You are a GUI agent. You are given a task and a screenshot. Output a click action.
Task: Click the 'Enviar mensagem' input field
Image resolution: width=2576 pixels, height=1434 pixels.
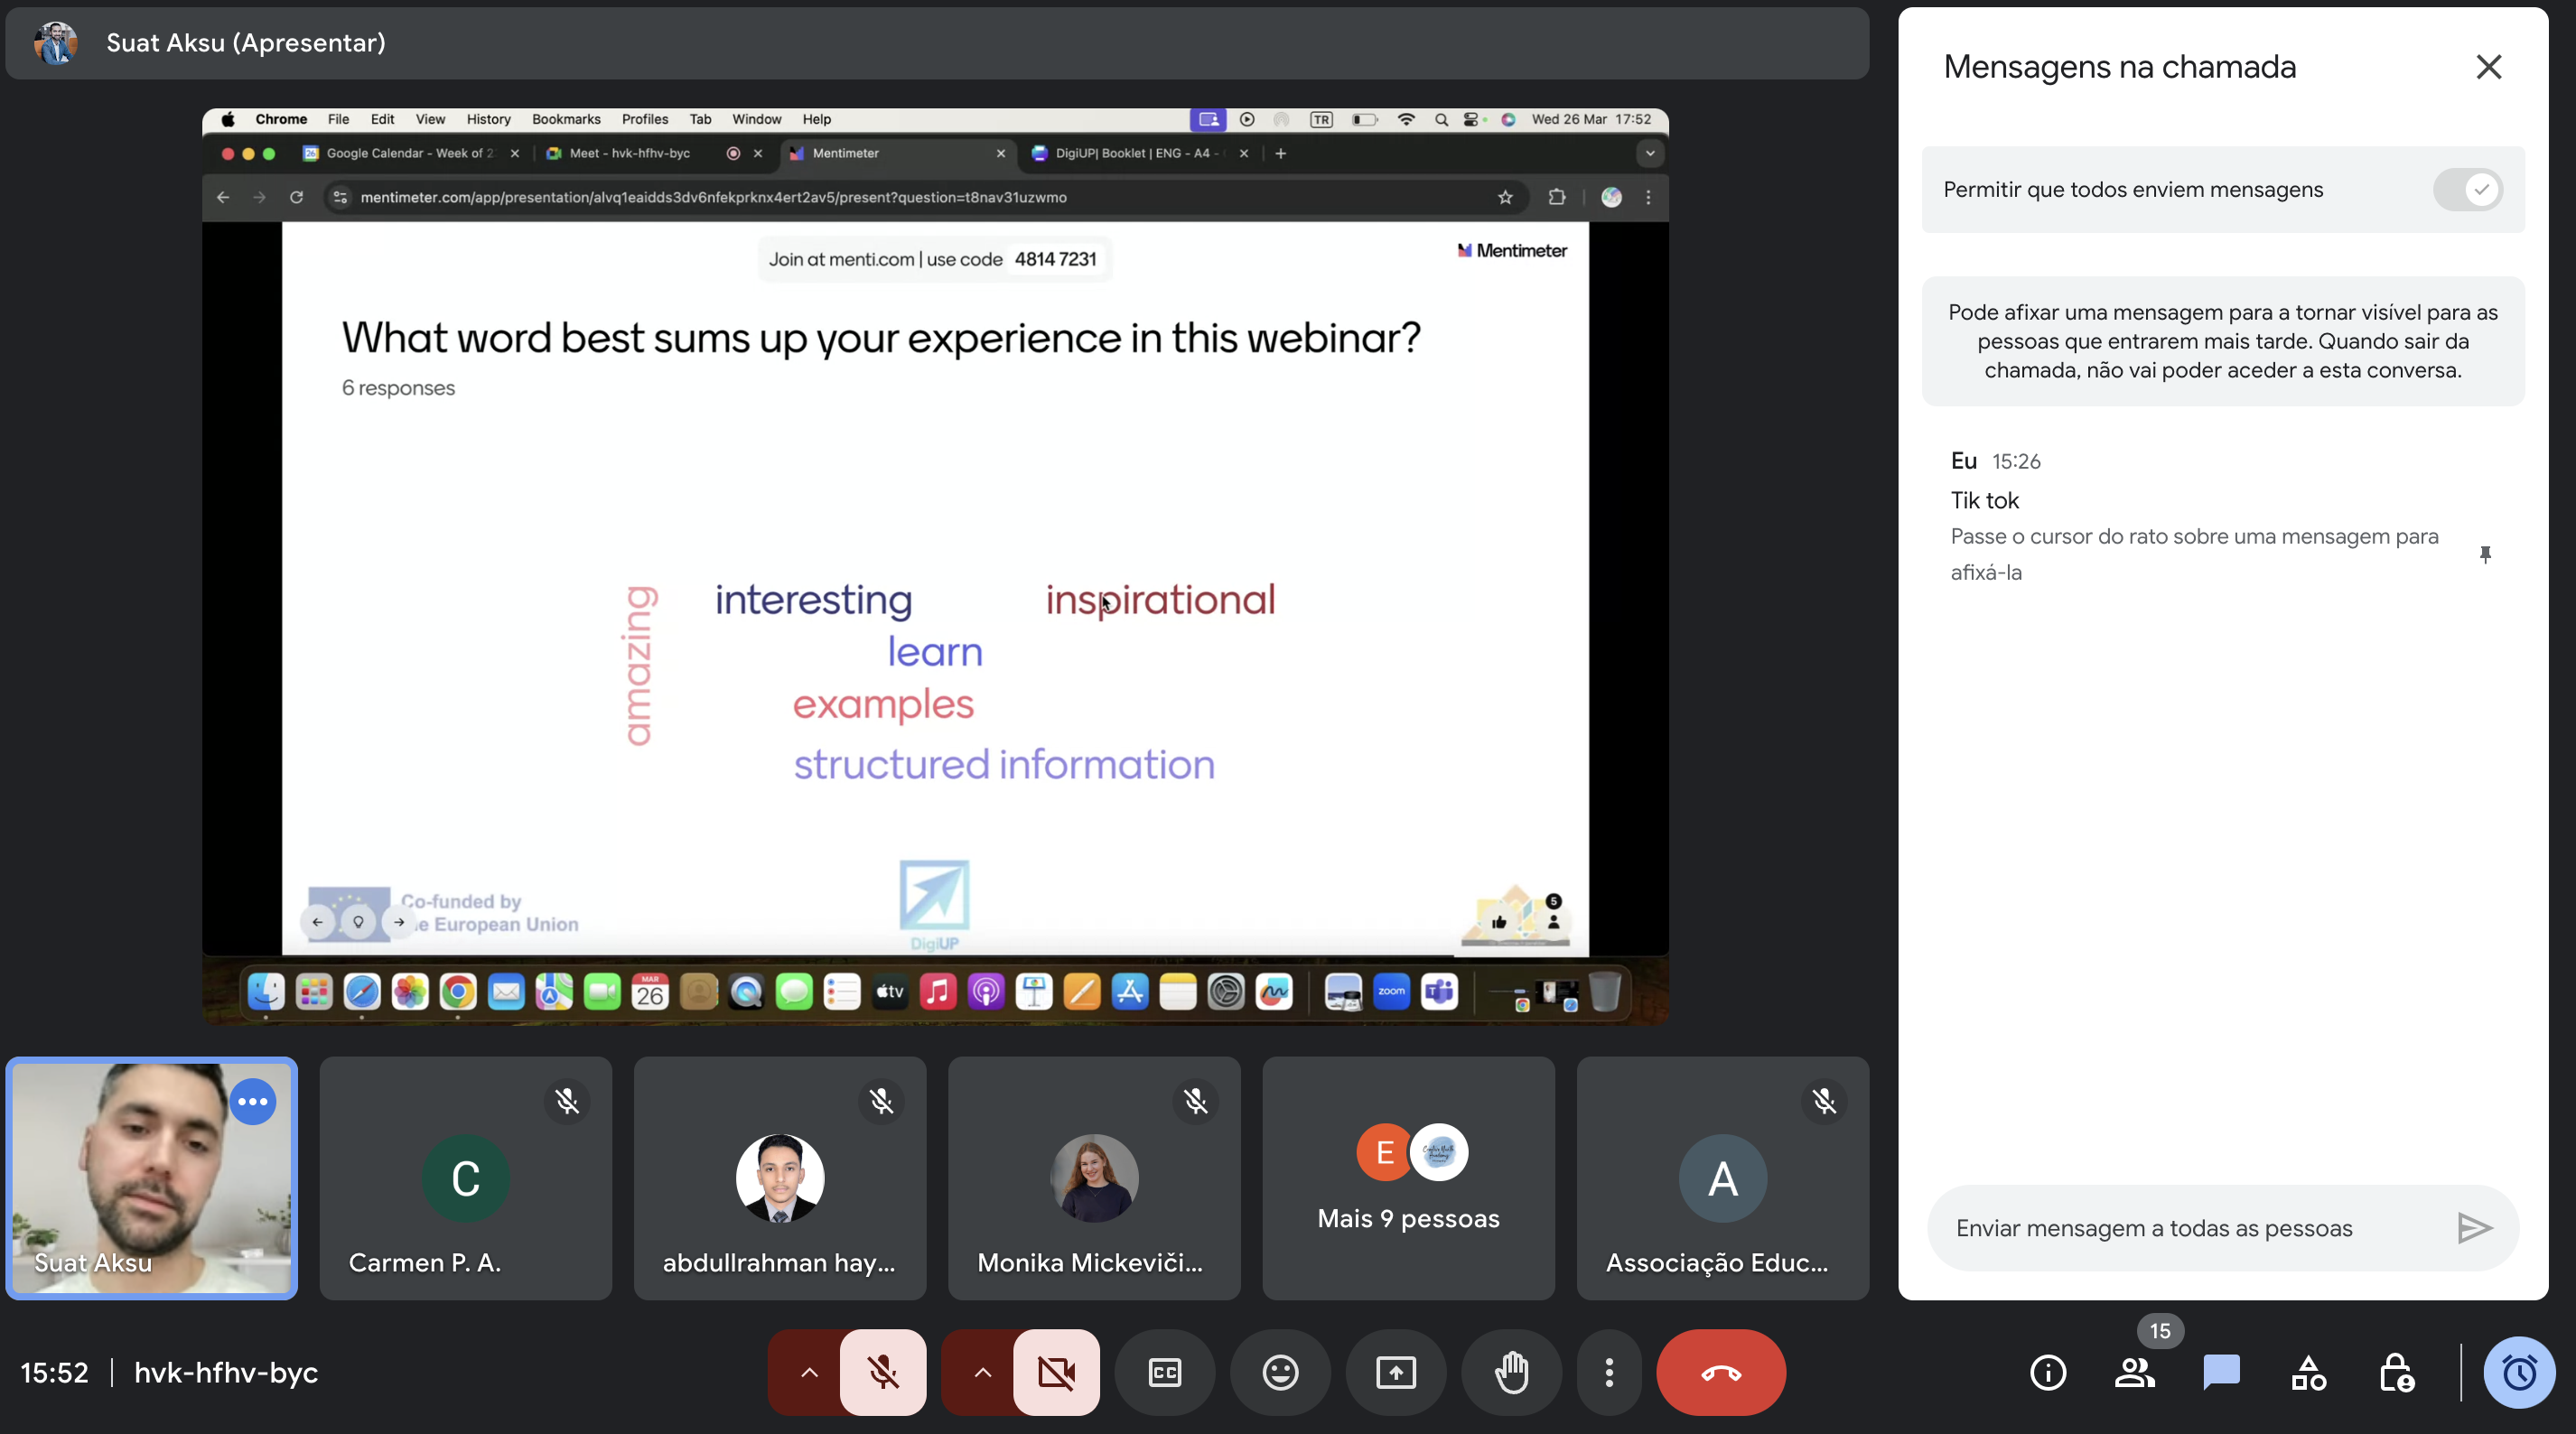[x=2190, y=1228]
